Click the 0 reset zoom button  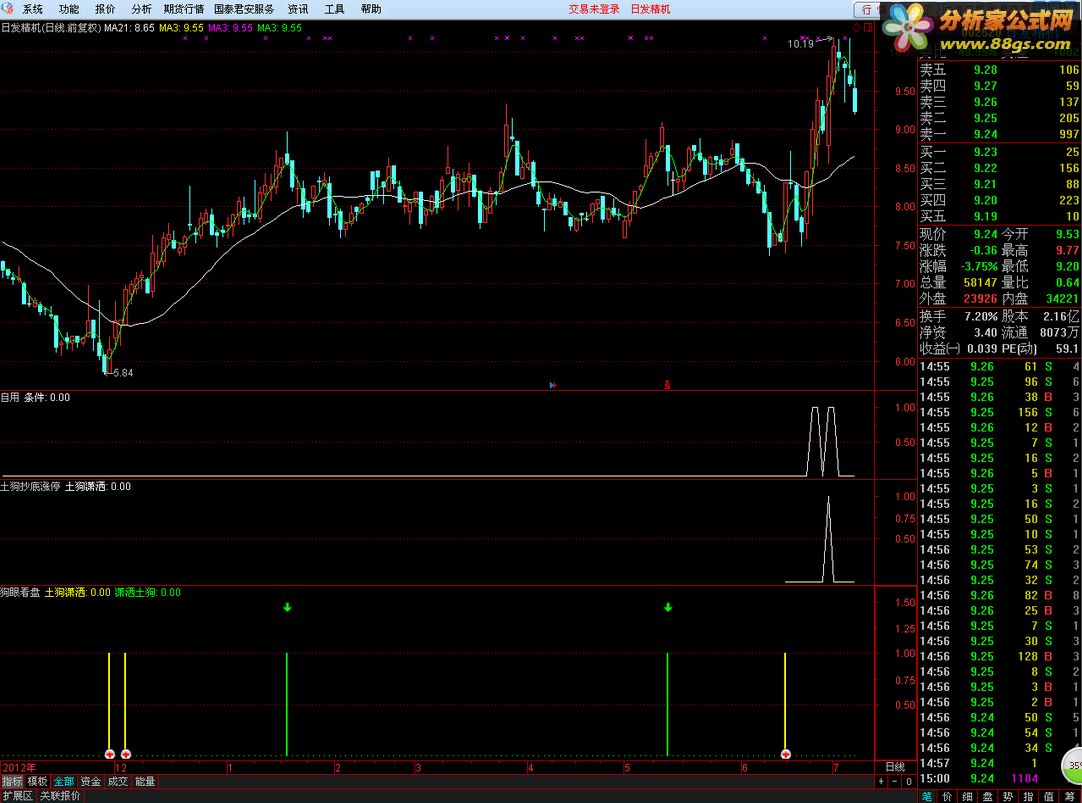pyautogui.click(x=909, y=781)
